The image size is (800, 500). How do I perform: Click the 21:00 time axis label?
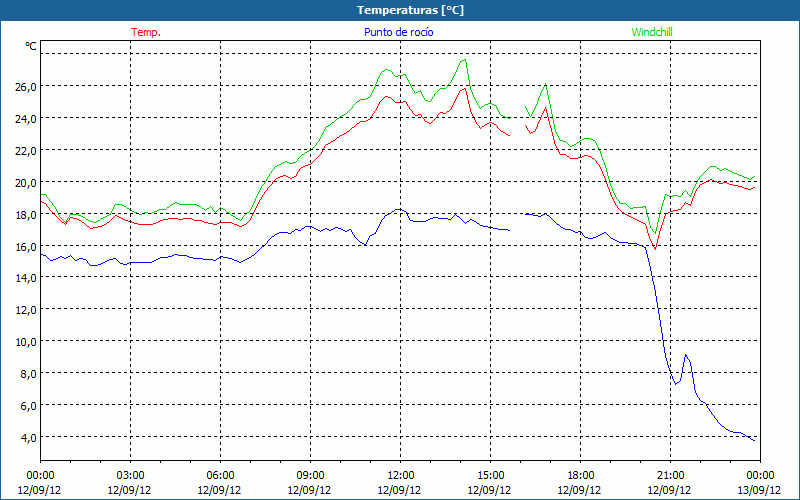670,476
